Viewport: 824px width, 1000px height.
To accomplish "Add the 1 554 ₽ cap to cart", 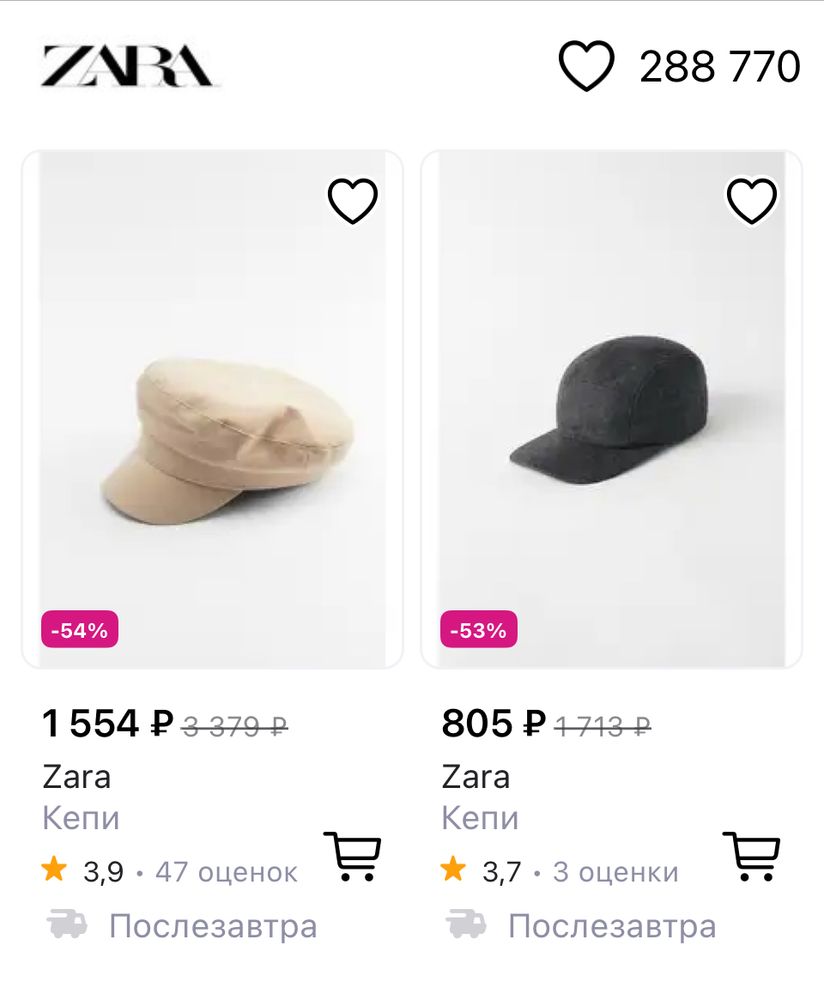I will click(352, 856).
